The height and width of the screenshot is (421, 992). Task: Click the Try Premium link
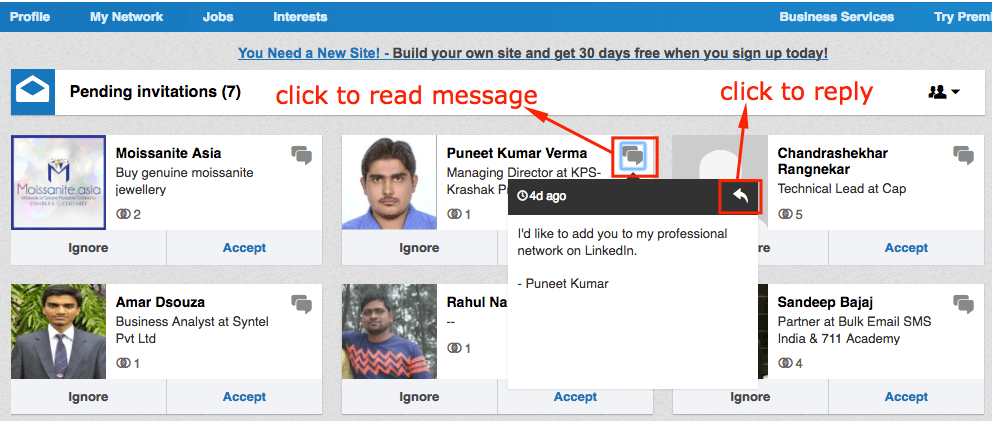[x=963, y=17]
